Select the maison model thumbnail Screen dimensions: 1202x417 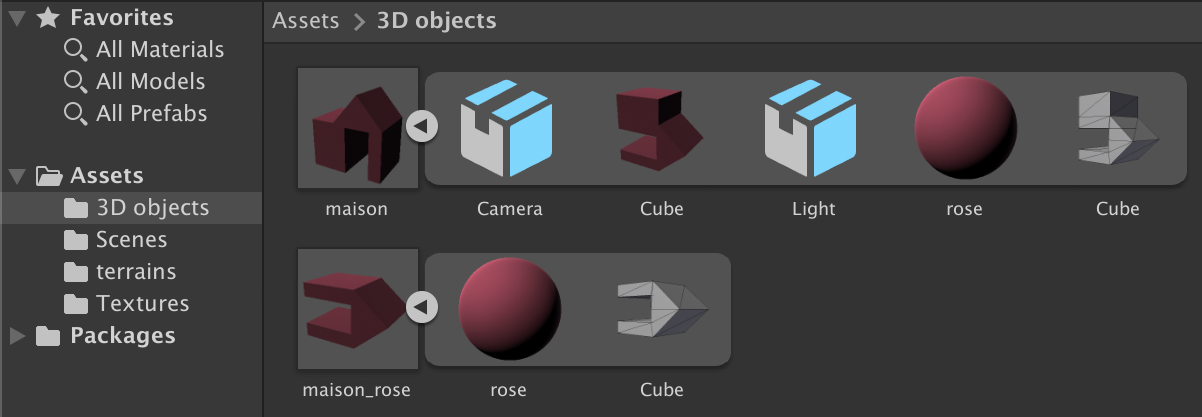(357, 128)
